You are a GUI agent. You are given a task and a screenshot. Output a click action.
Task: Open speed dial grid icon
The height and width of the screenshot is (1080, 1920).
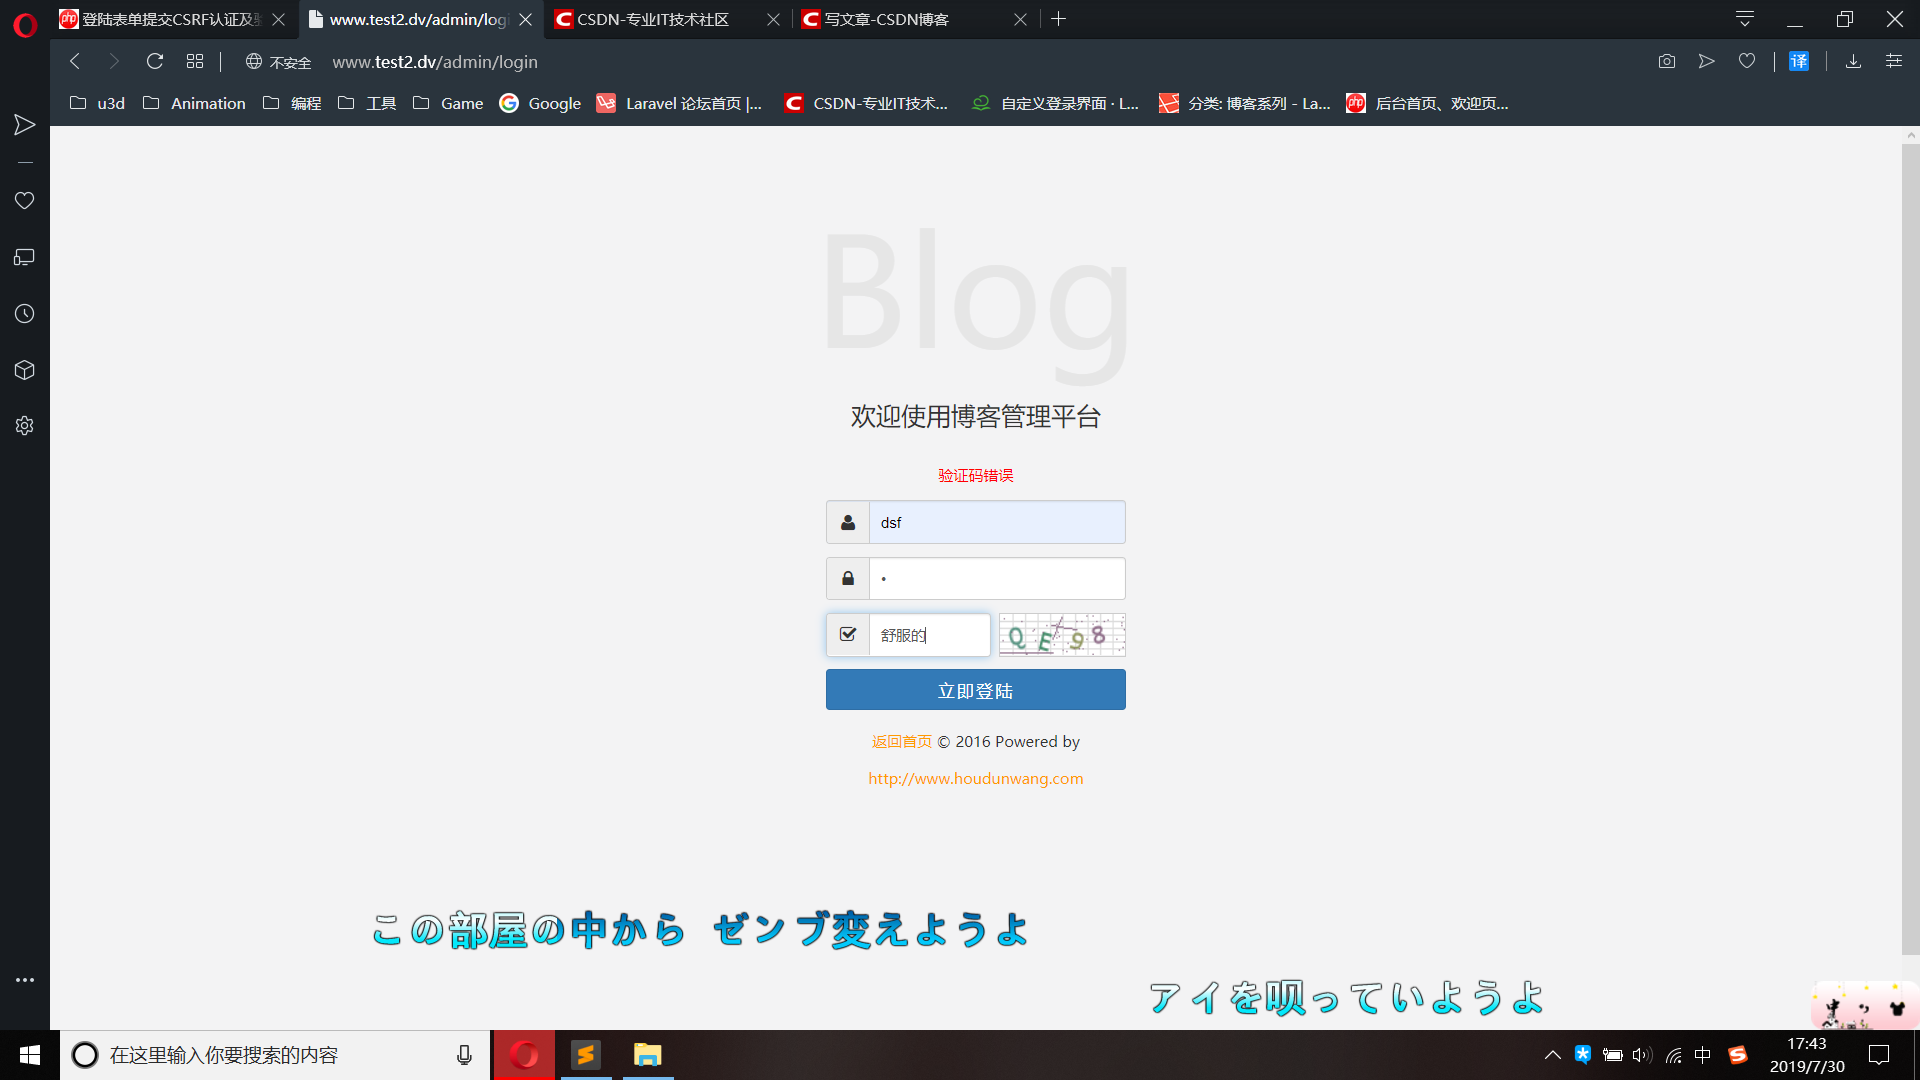195,61
